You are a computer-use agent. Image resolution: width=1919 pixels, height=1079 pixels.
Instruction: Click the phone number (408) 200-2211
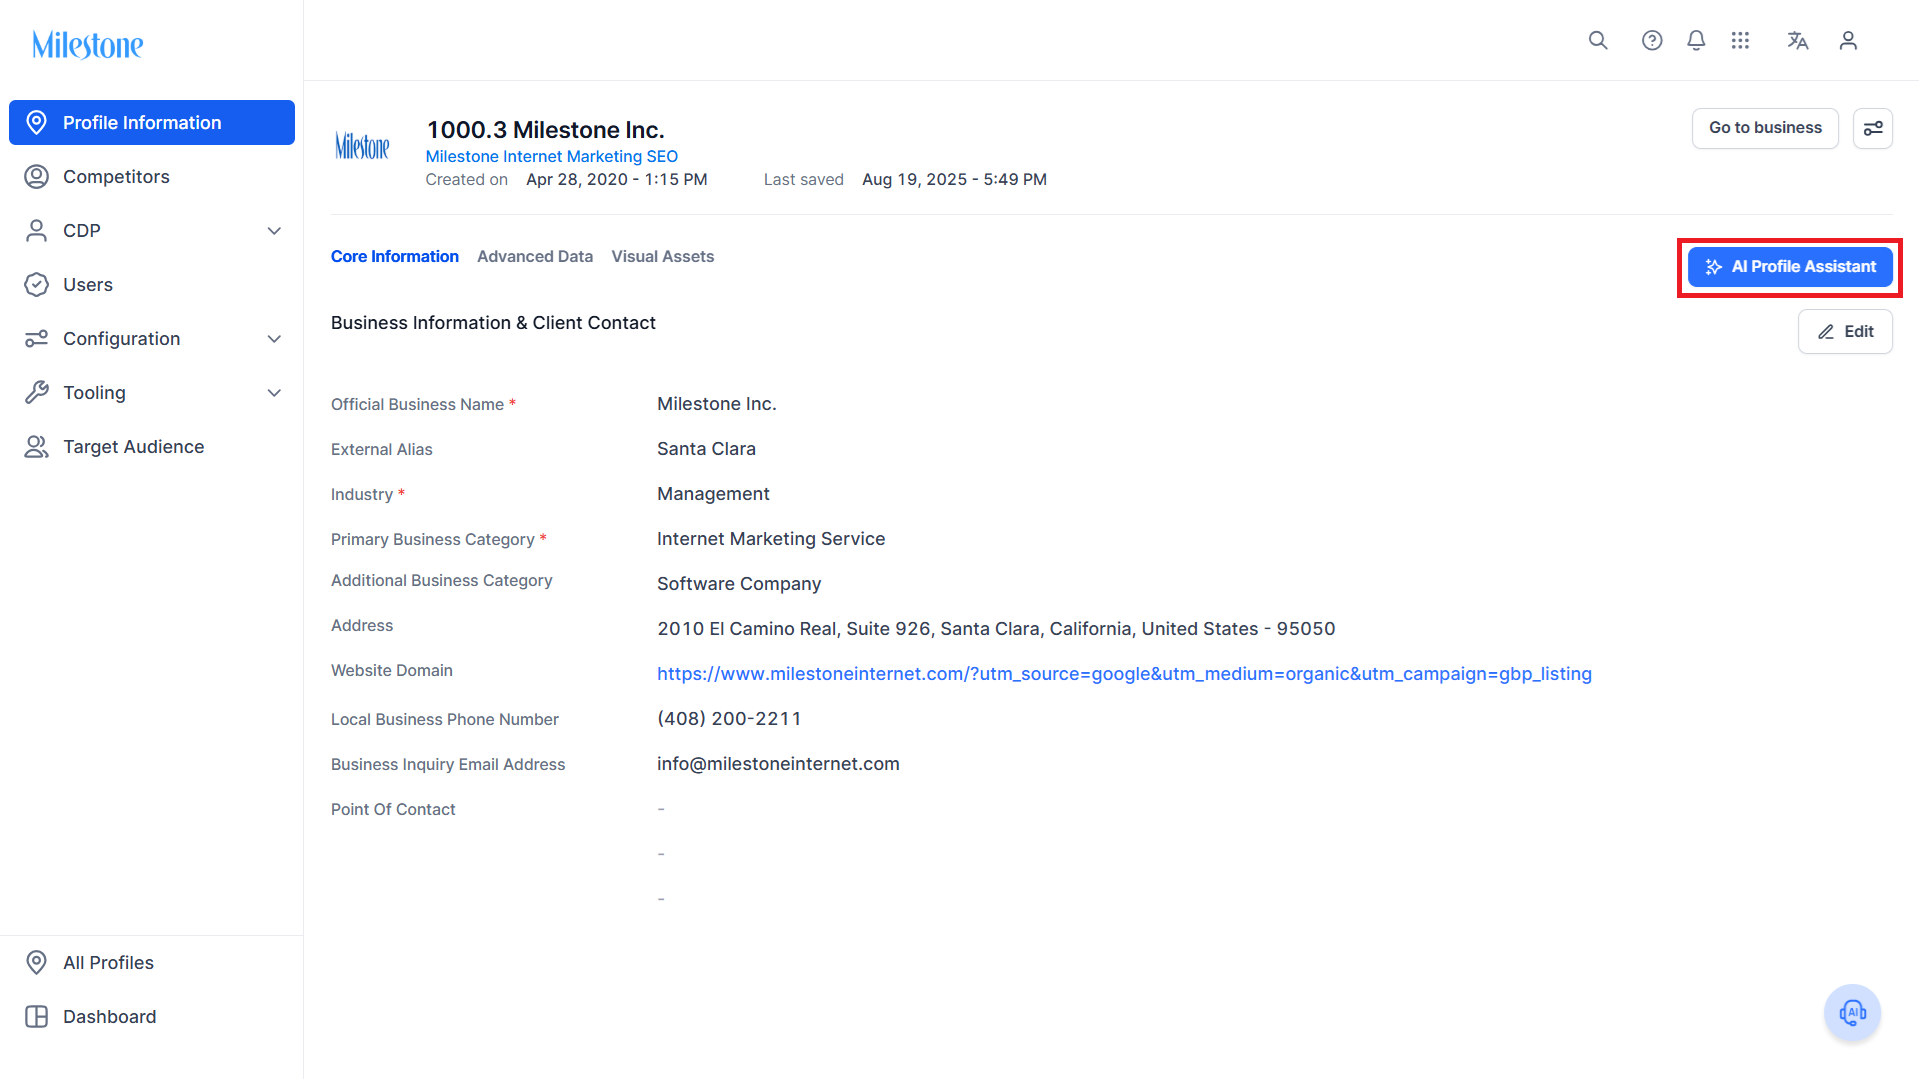click(729, 719)
